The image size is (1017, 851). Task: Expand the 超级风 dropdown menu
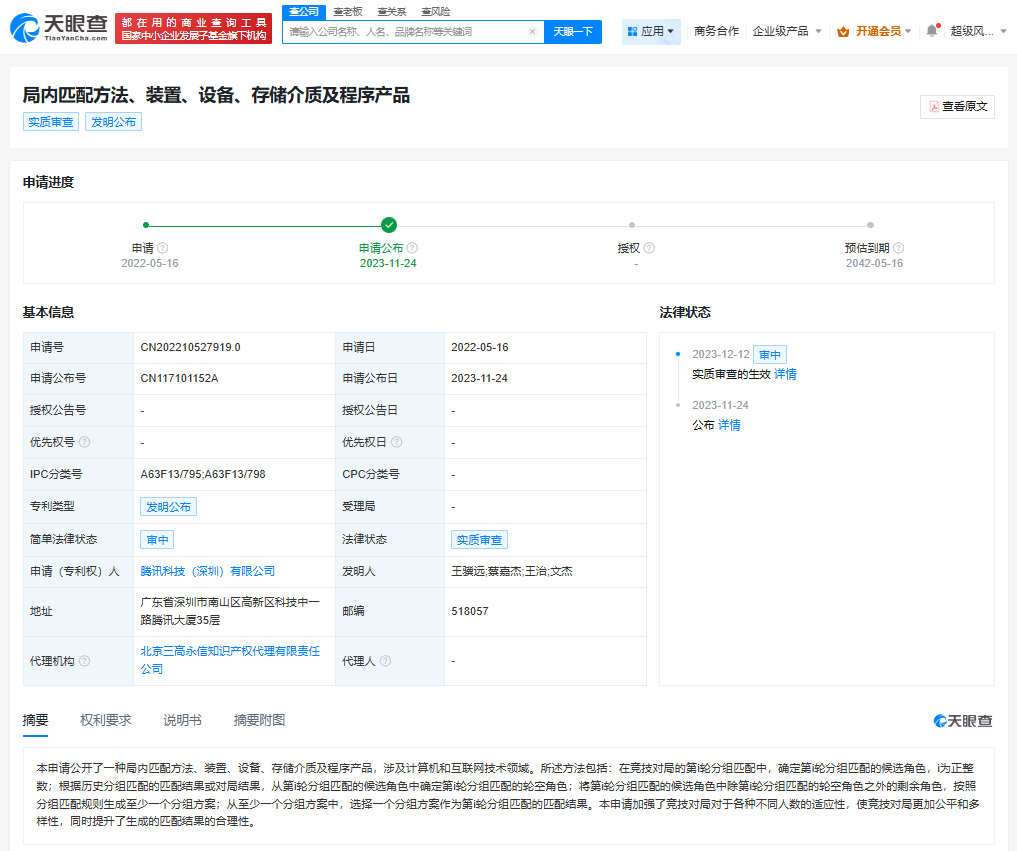(x=988, y=31)
